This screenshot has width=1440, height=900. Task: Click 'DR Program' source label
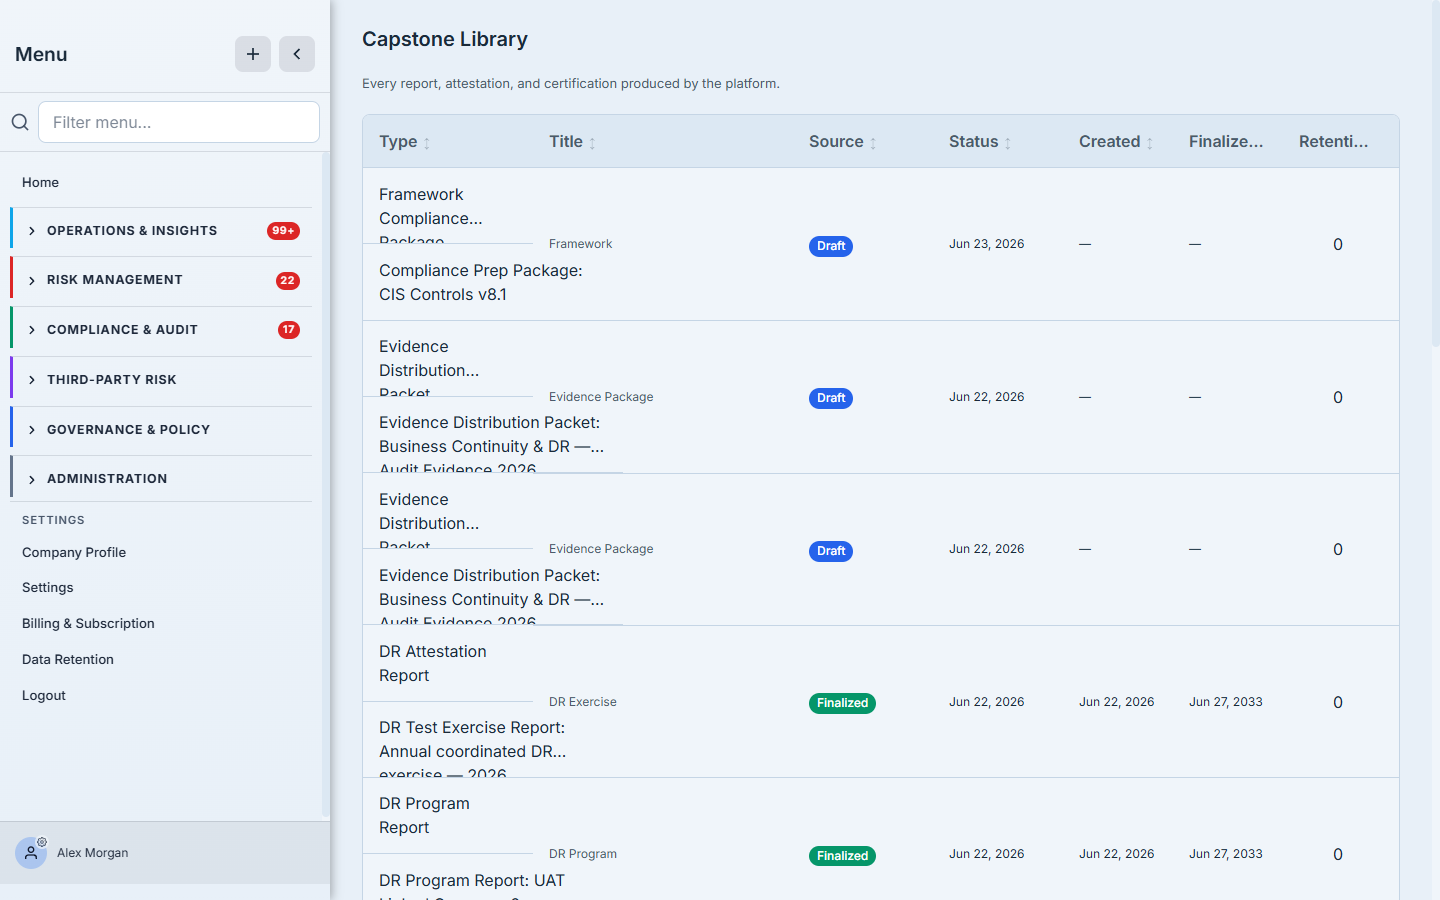(583, 854)
